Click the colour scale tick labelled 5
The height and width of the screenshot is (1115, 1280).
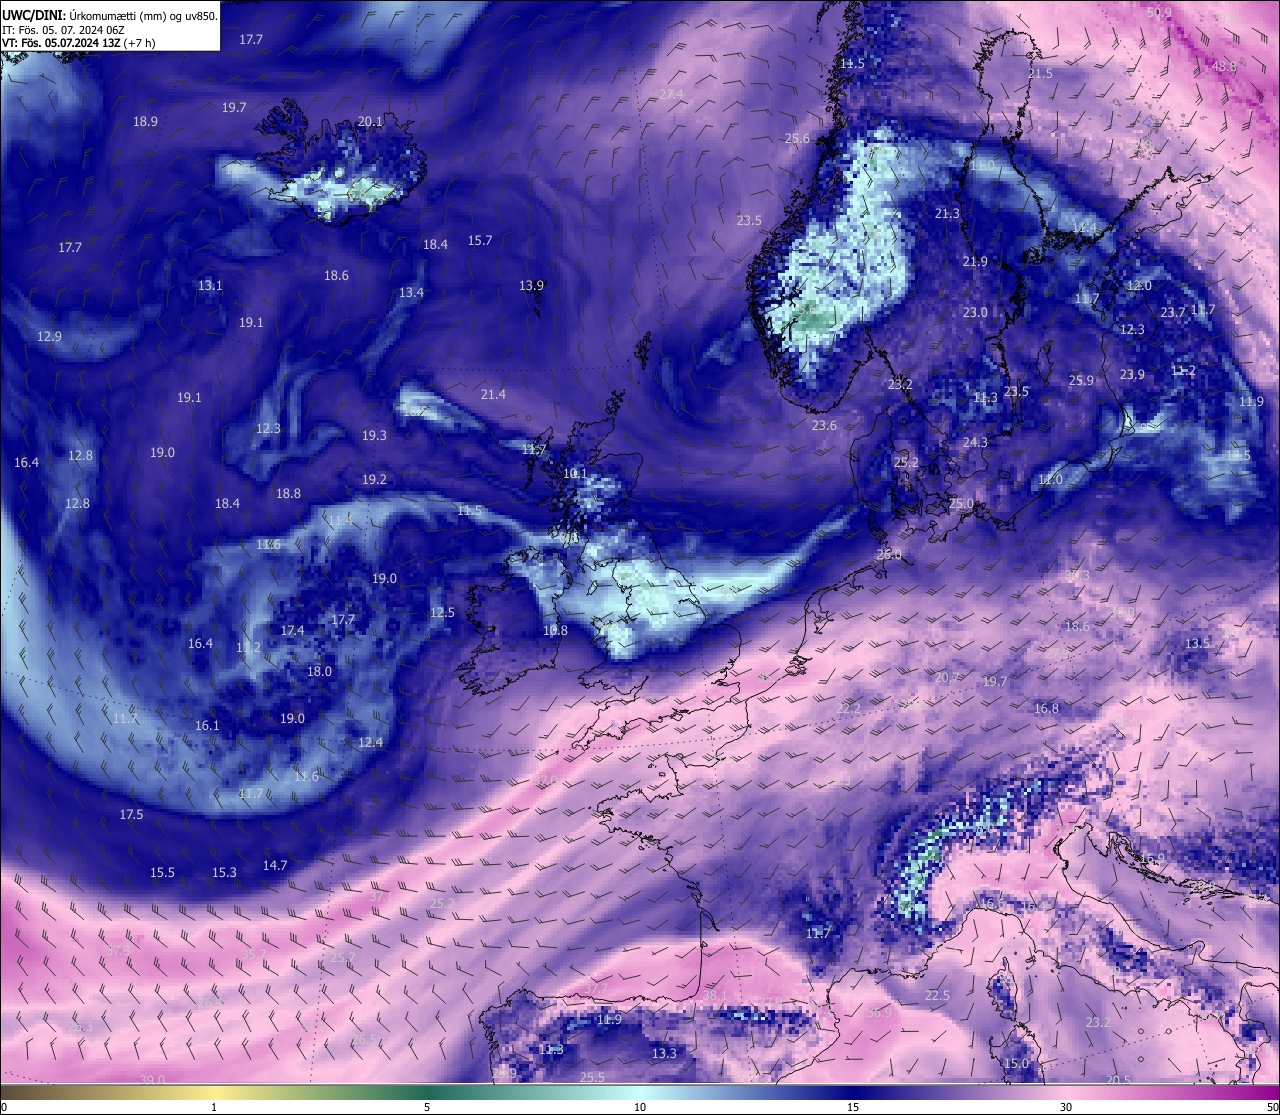coord(427,1107)
